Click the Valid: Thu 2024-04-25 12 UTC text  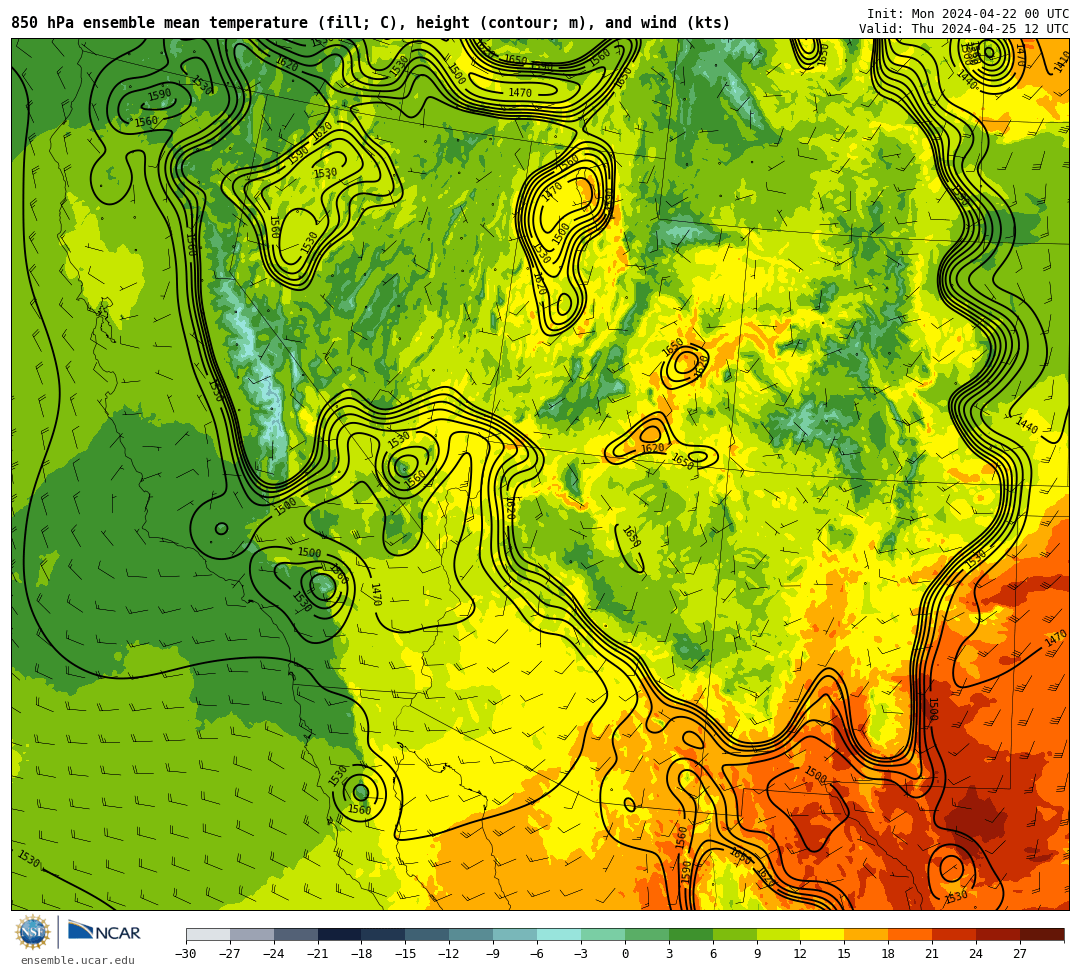(x=964, y=28)
